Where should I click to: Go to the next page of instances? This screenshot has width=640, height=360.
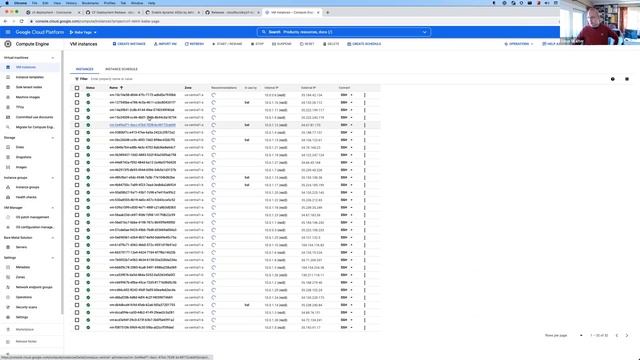(627, 336)
